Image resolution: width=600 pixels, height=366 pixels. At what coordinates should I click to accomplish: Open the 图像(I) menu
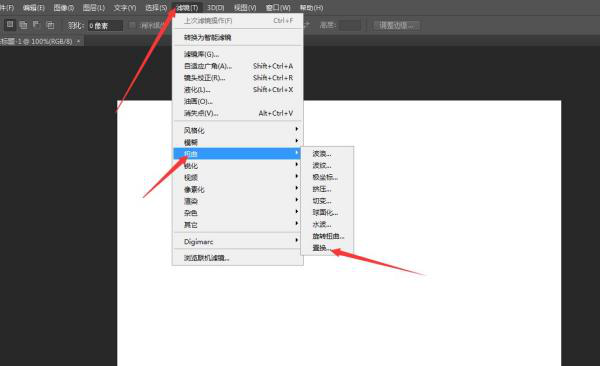pyautogui.click(x=64, y=8)
